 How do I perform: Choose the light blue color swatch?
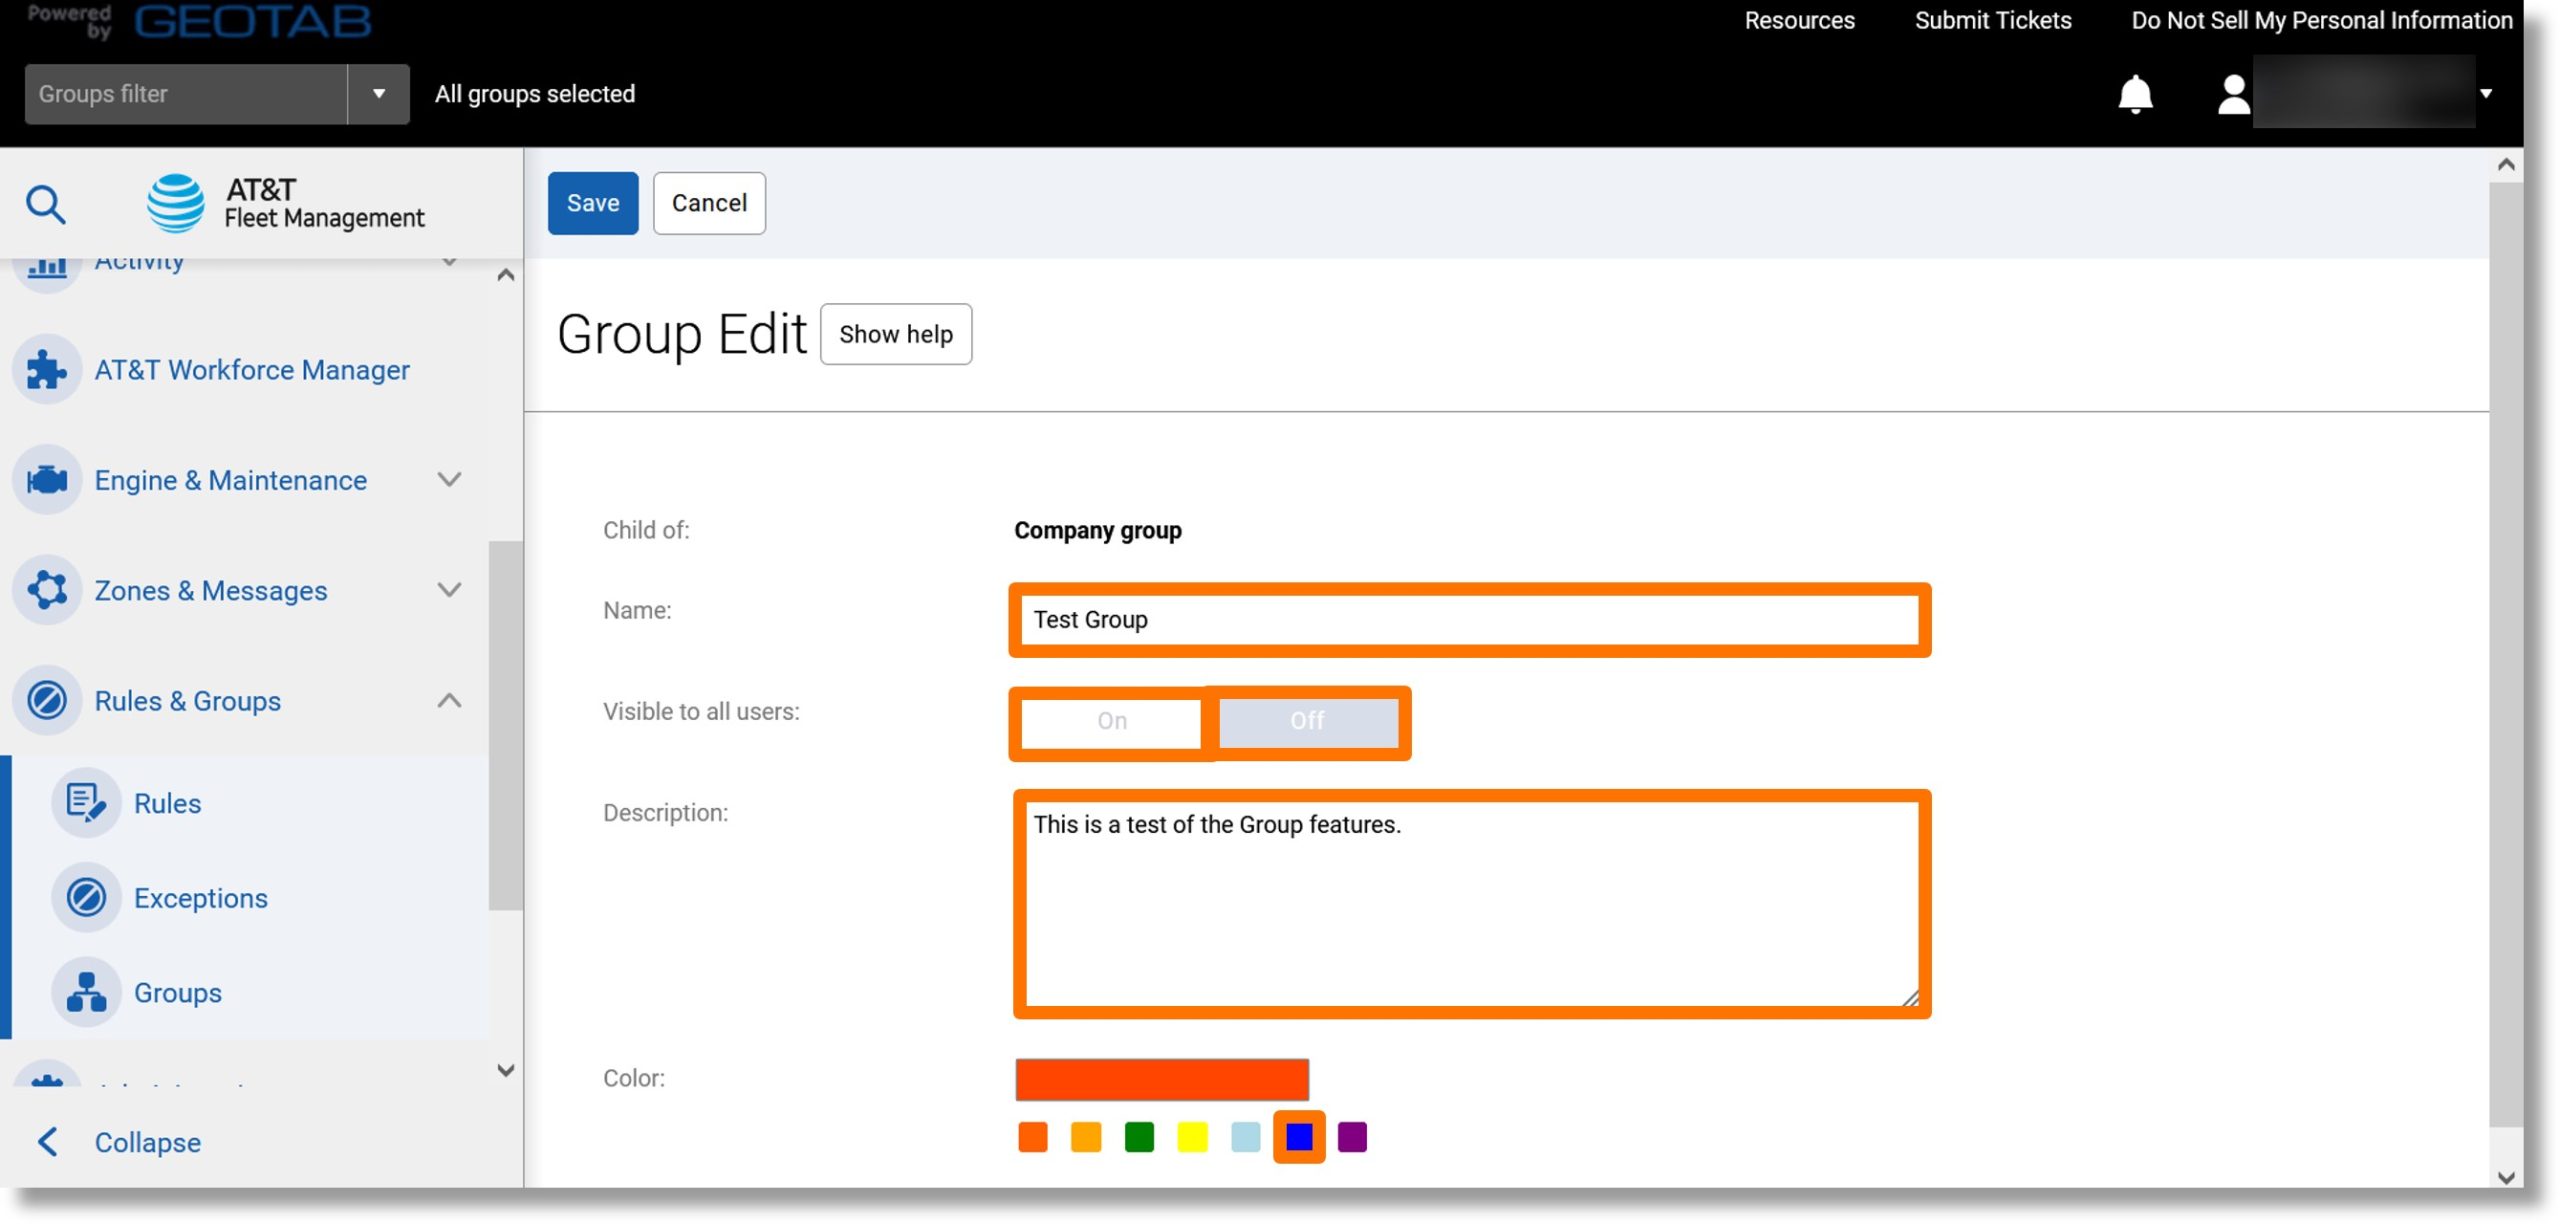click(x=1245, y=1137)
